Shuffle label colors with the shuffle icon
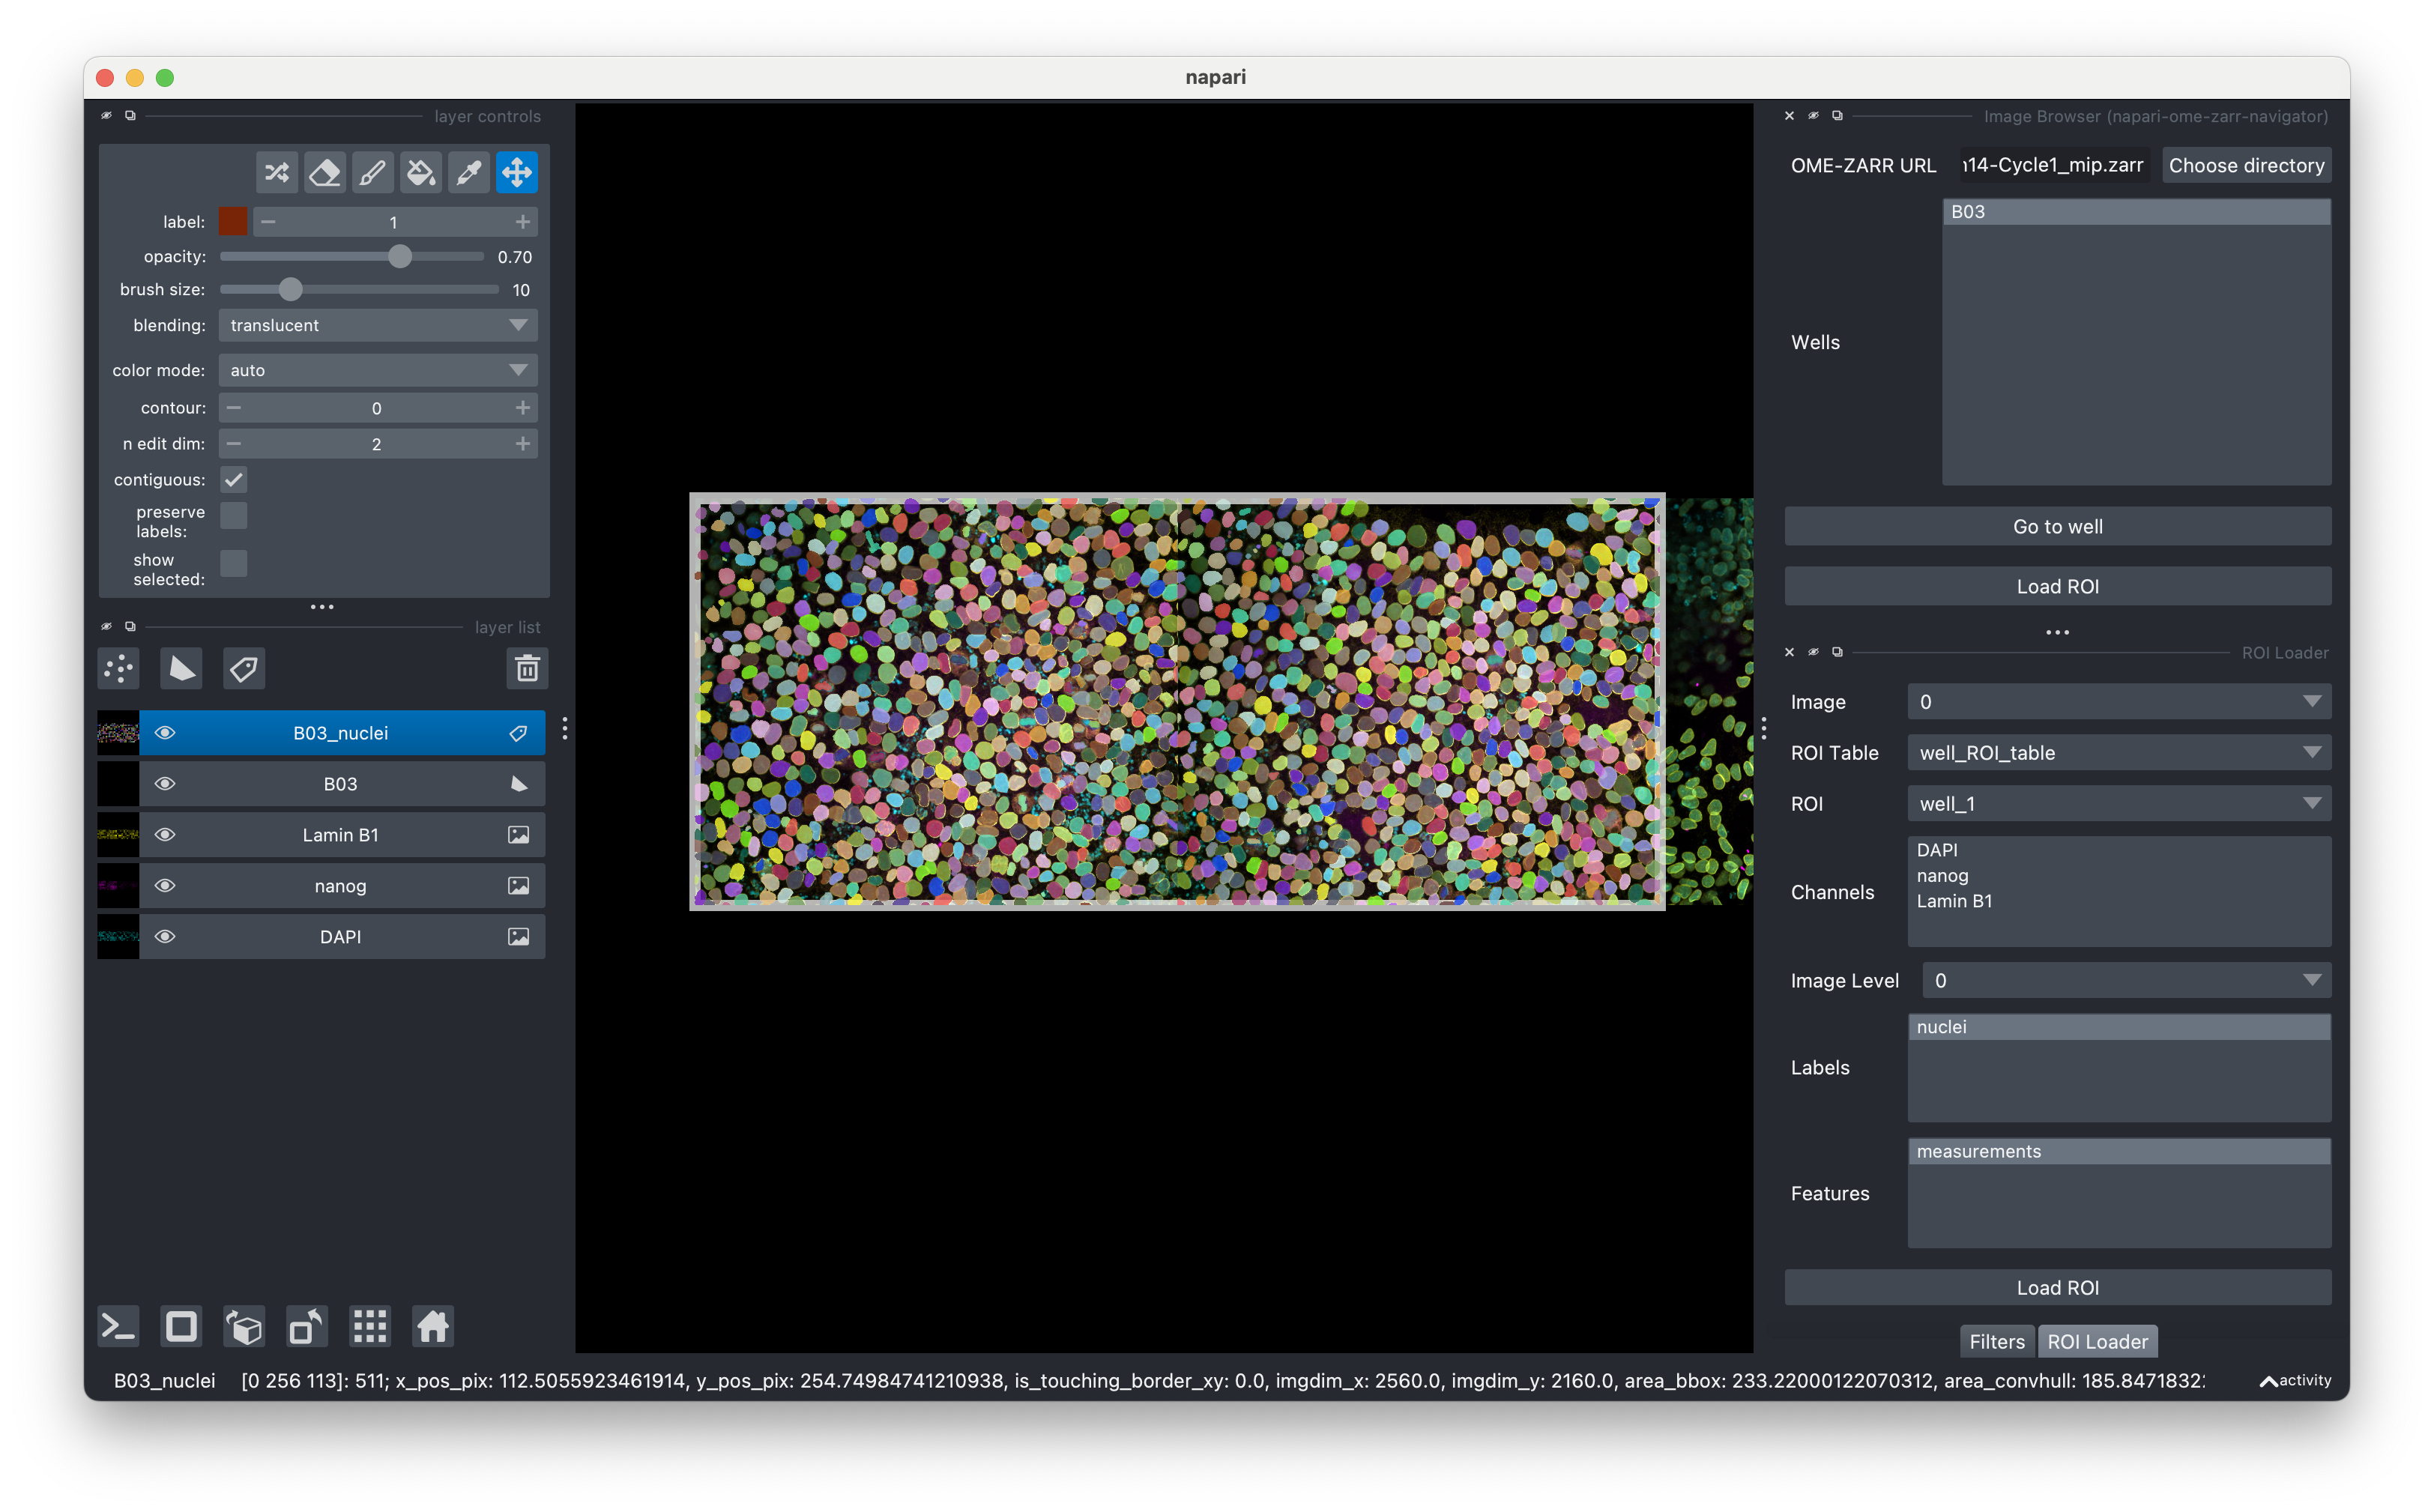Viewport: 2434px width, 1512px height. (277, 173)
